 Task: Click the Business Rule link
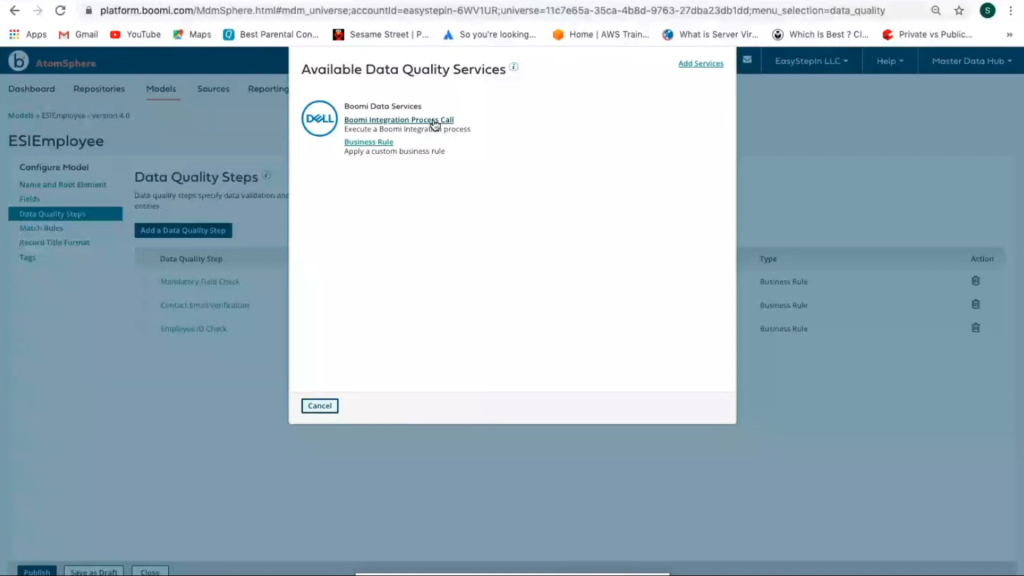click(368, 141)
